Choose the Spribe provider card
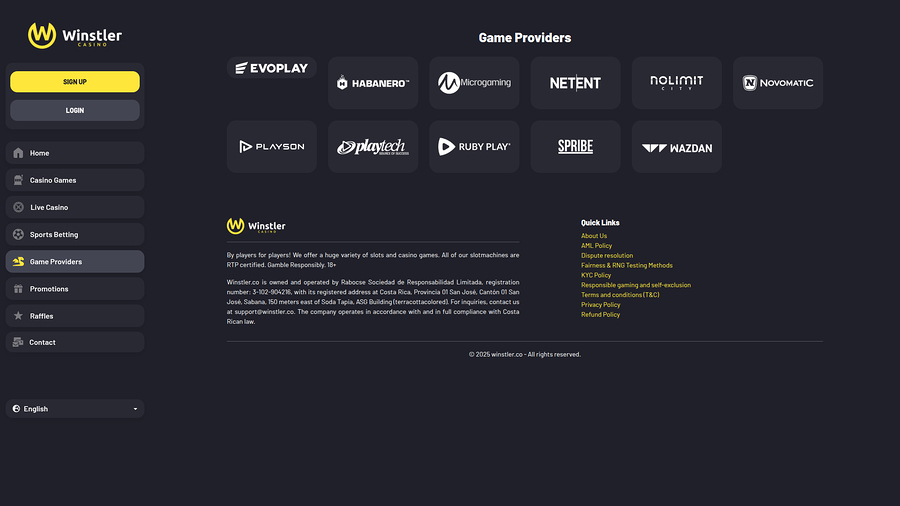 pyautogui.click(x=575, y=147)
